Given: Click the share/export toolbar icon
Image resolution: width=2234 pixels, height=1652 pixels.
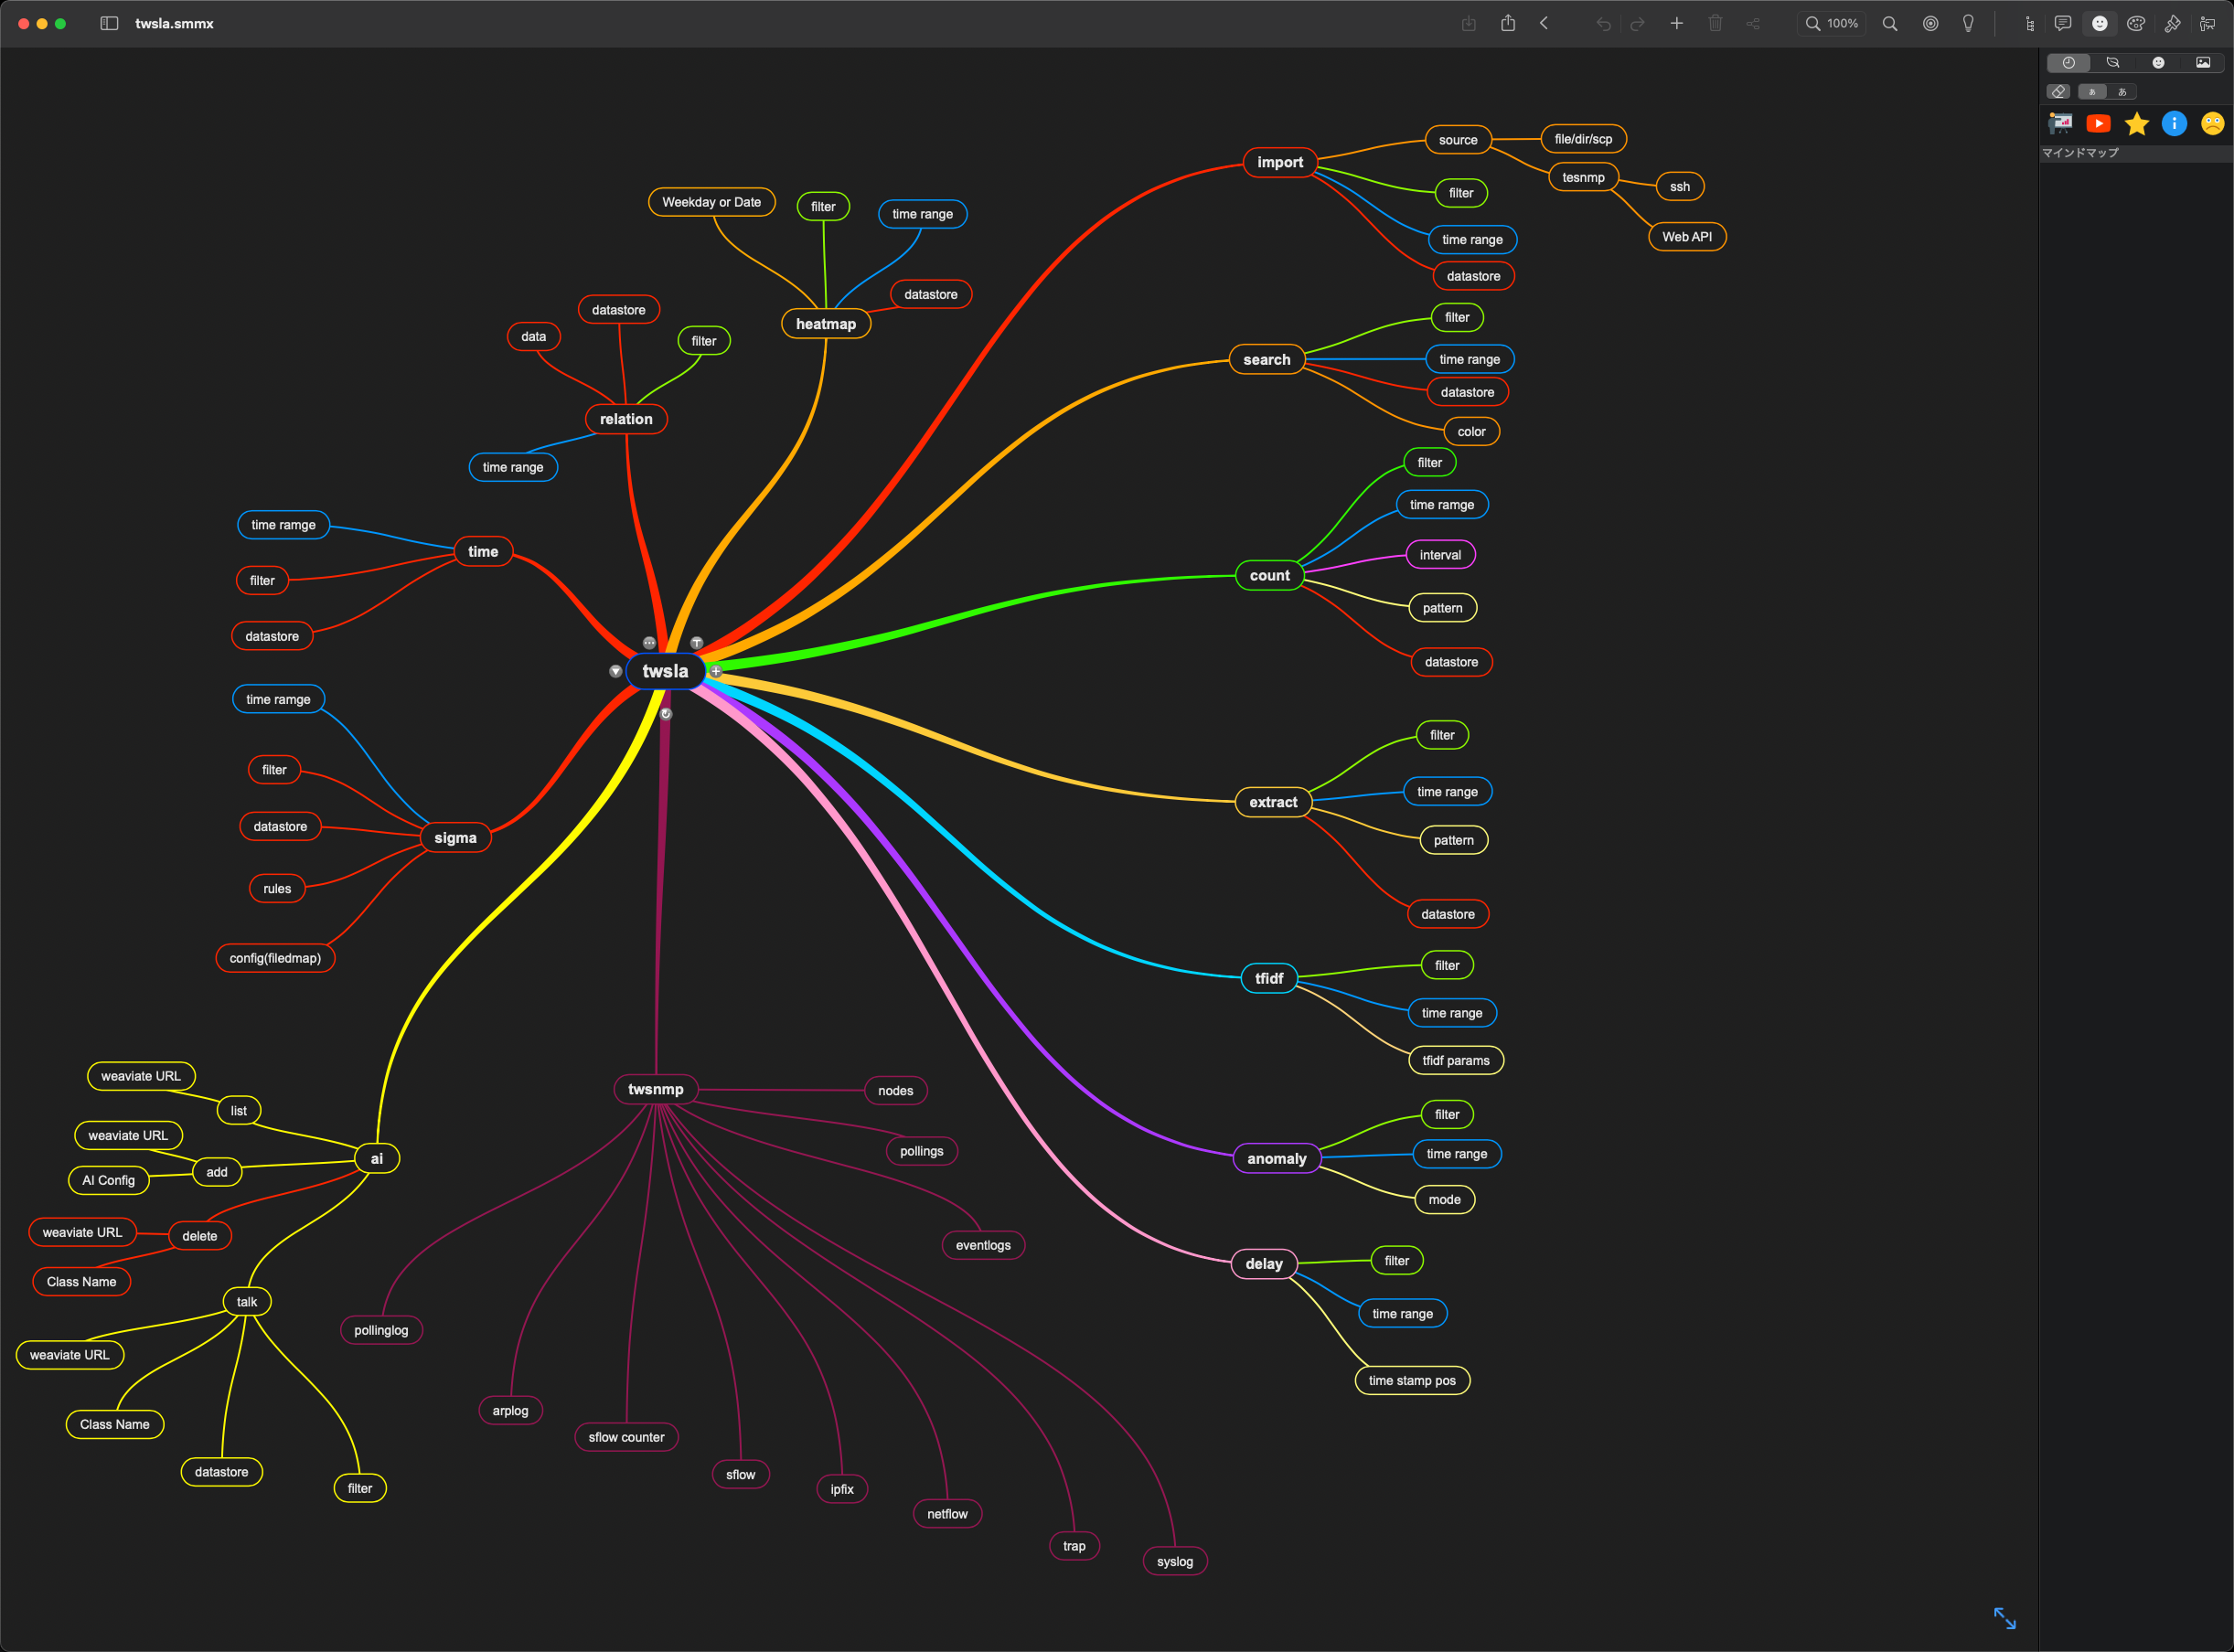Looking at the screenshot, I should (x=1508, y=23).
